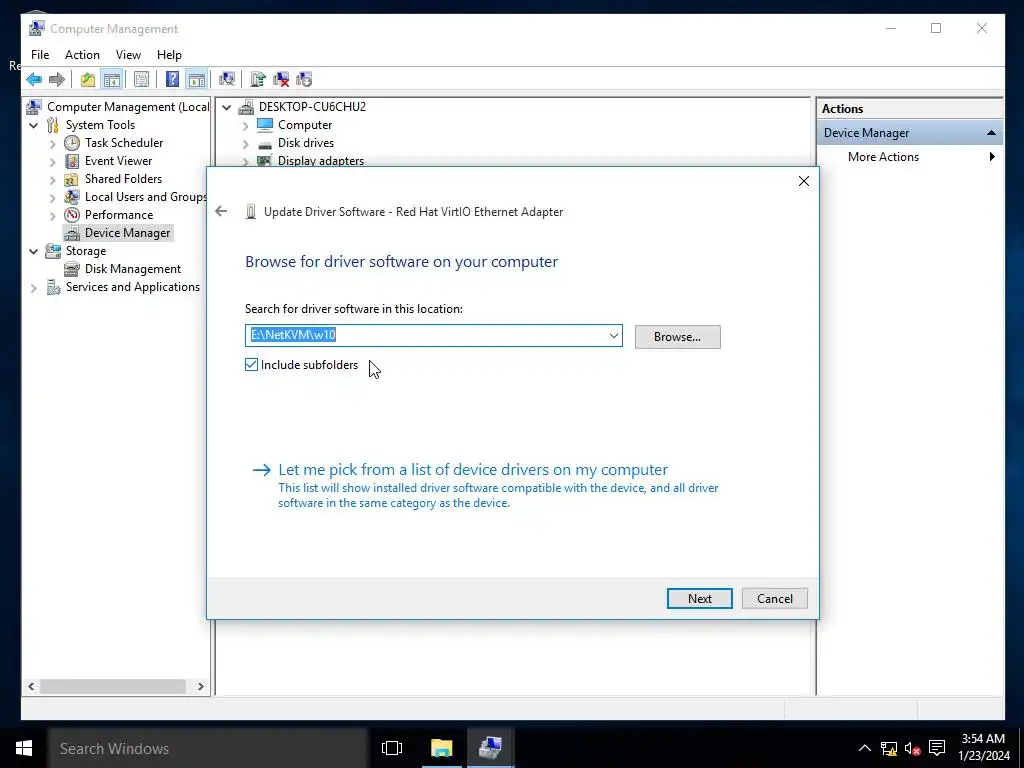Click the Computer node in the device tree
The height and width of the screenshot is (768, 1024).
pyautogui.click(x=304, y=125)
